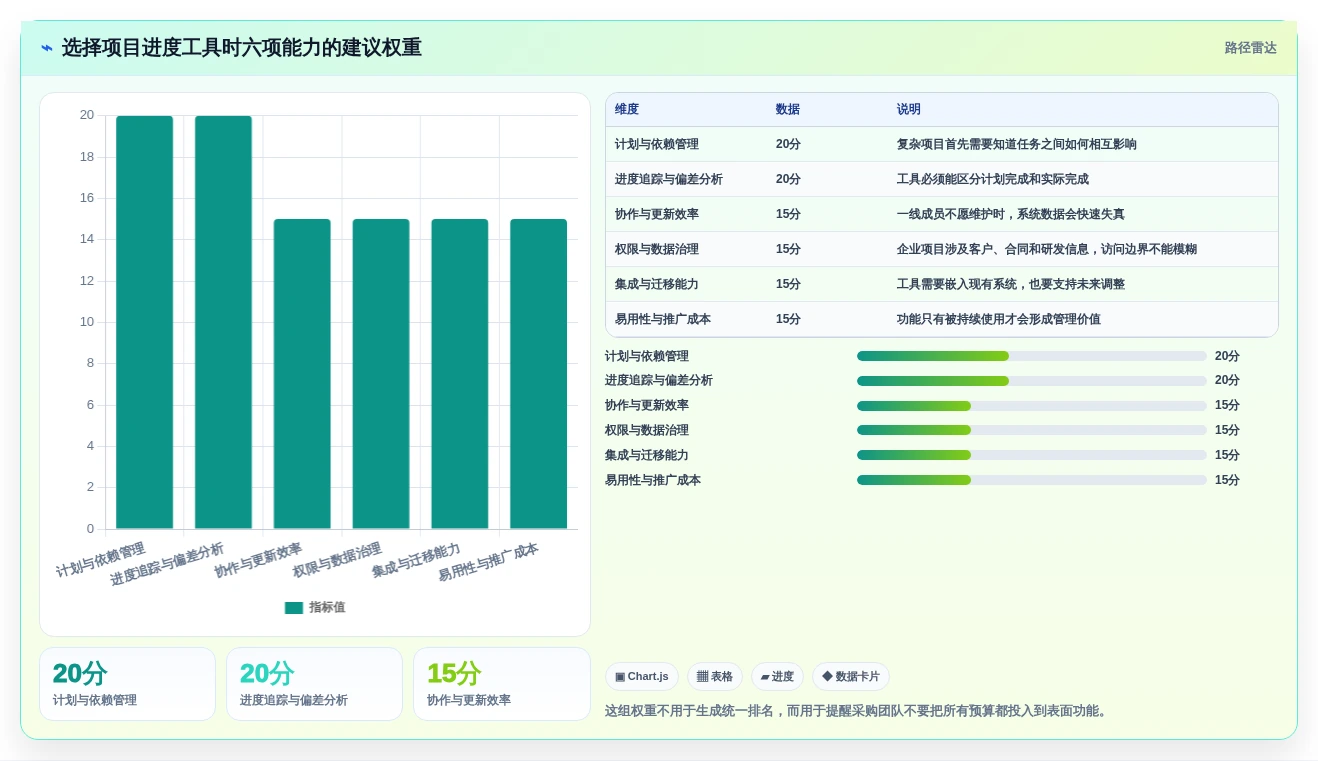Viewport: 1318px width, 761px height.
Task: Select the 表格 tag chip
Action: pos(715,677)
